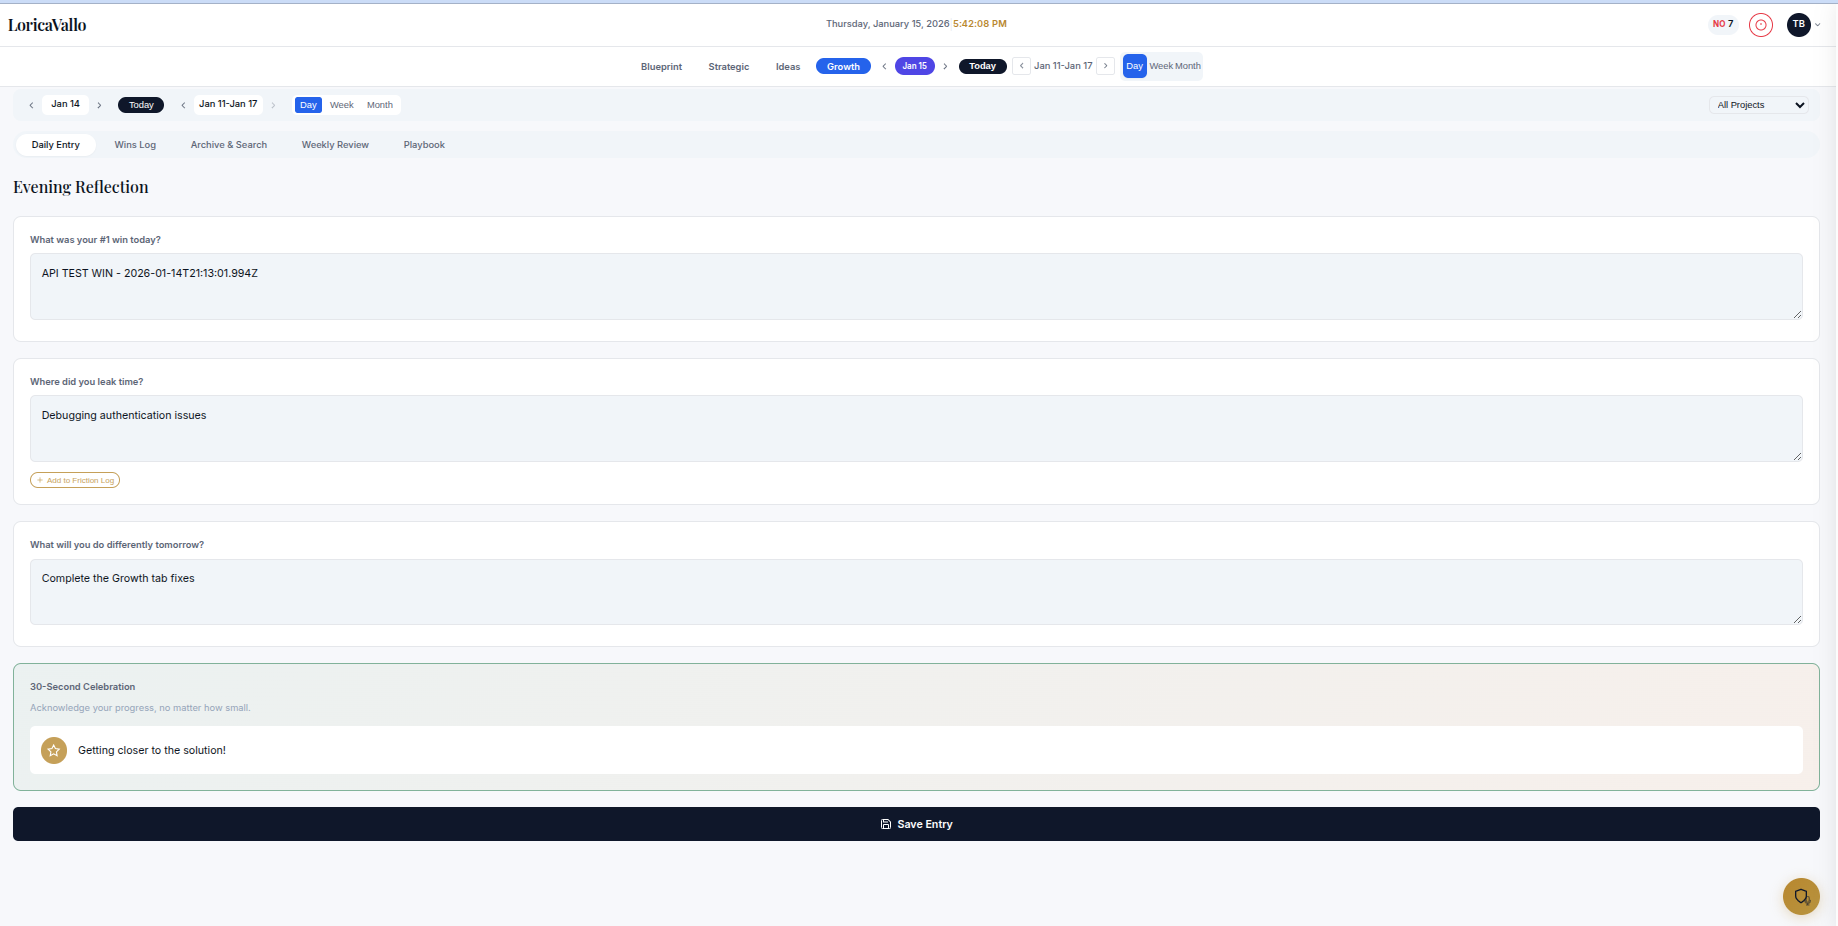
Task: Click the blue Growth pill in navigation
Action: point(843,66)
